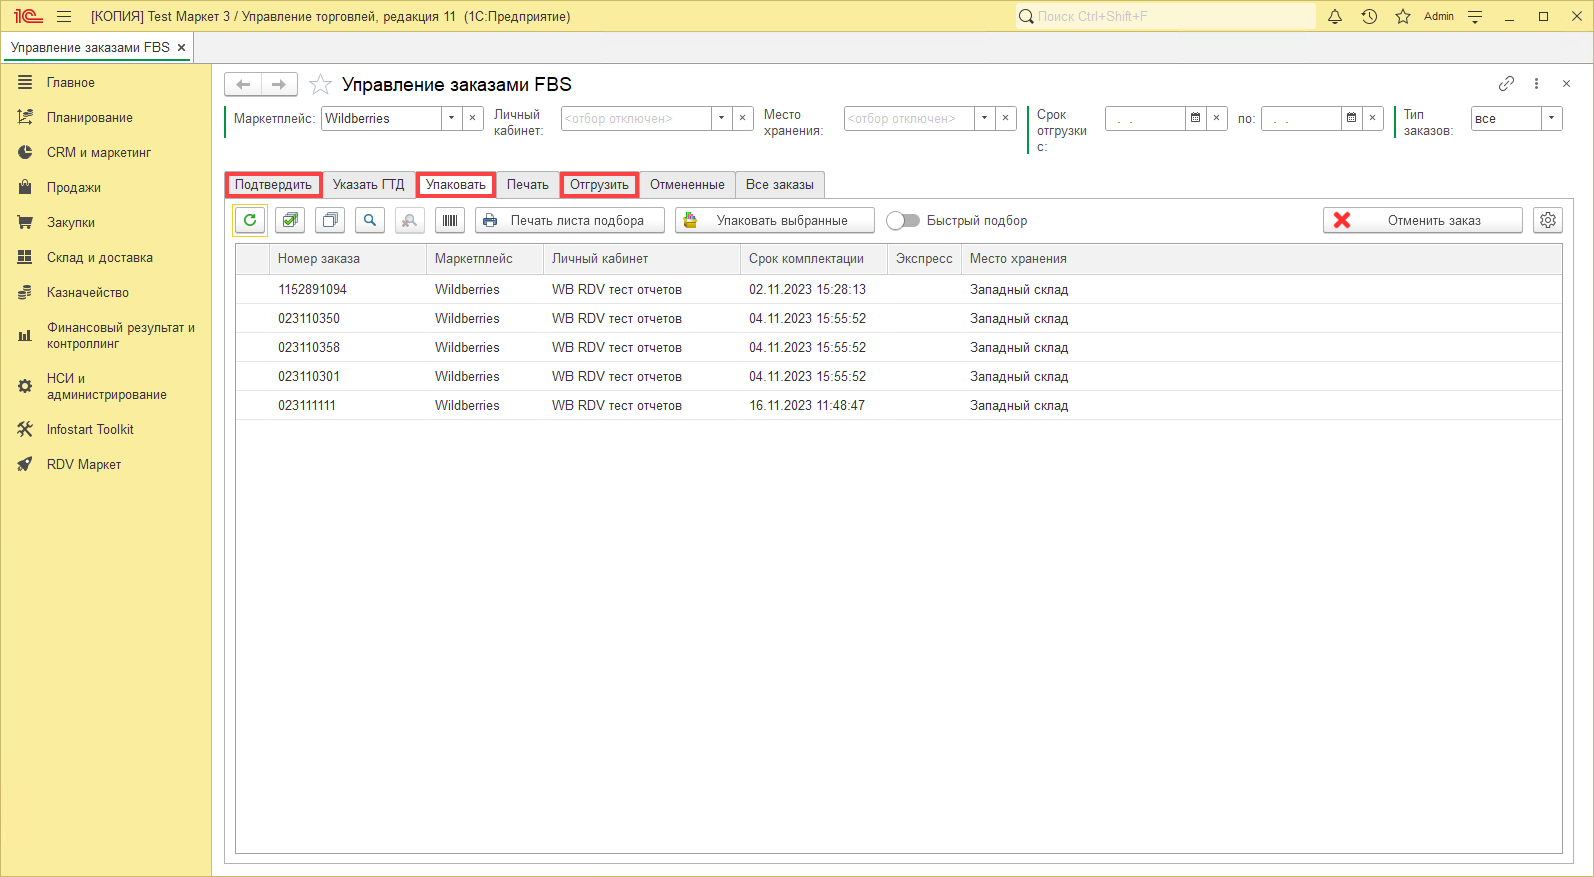Screen dimensions: 1594x877
Task: Click the ship date to input
Action: pyautogui.click(x=1301, y=118)
